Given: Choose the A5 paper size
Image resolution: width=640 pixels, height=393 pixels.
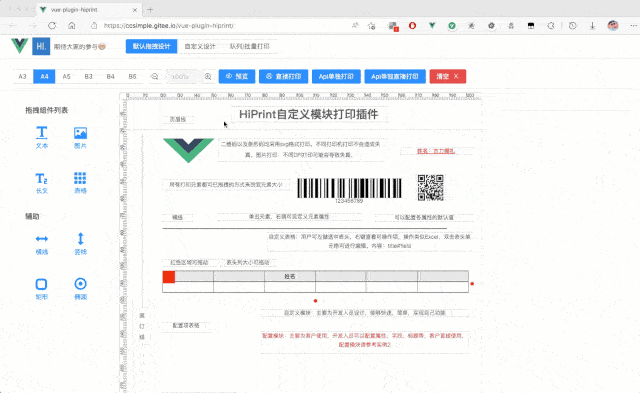Looking at the screenshot, I should pyautogui.click(x=67, y=76).
